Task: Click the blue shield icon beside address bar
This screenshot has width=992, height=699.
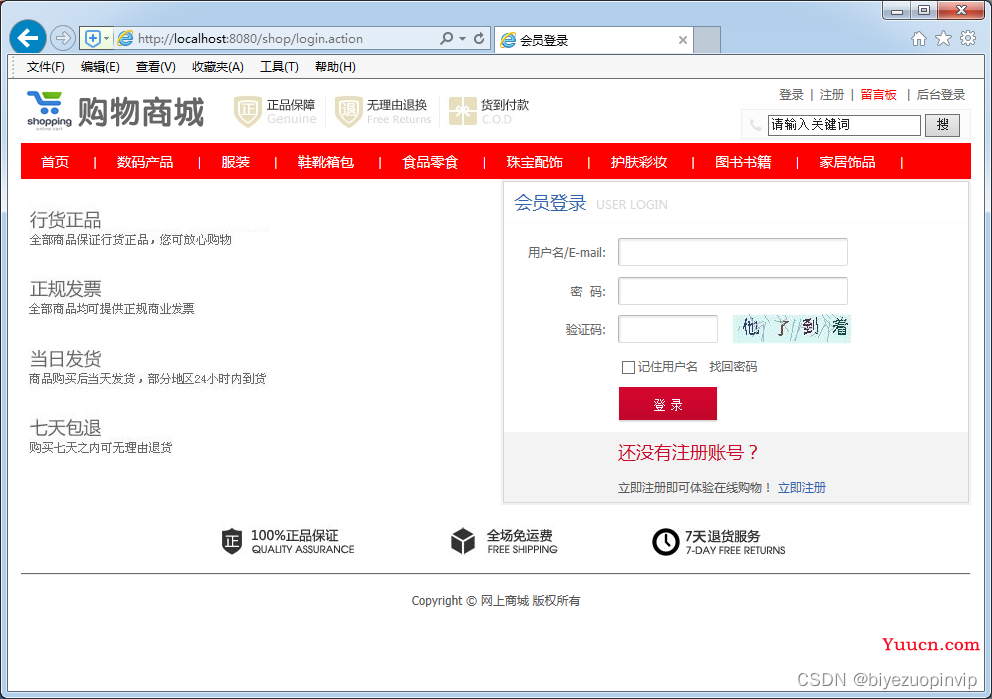Action: pos(92,39)
